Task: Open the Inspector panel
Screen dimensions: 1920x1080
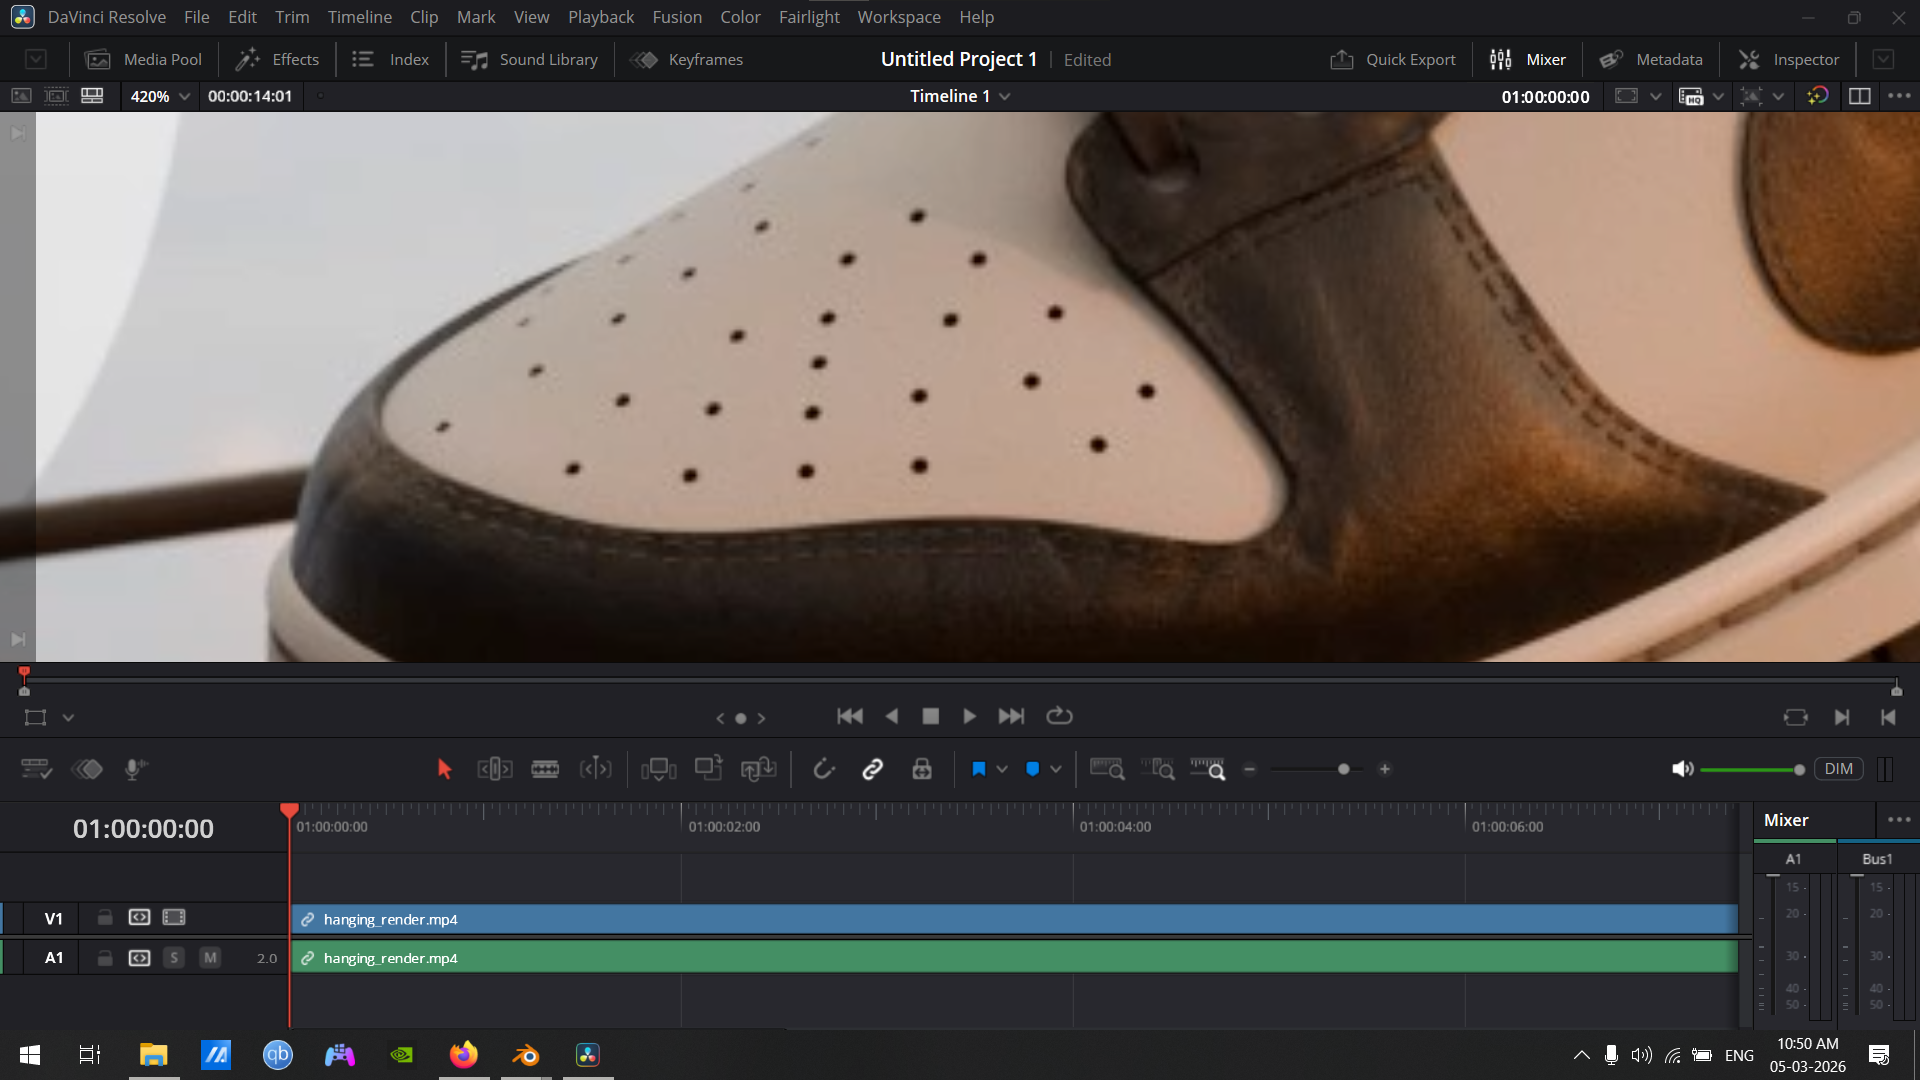Action: click(x=1789, y=59)
